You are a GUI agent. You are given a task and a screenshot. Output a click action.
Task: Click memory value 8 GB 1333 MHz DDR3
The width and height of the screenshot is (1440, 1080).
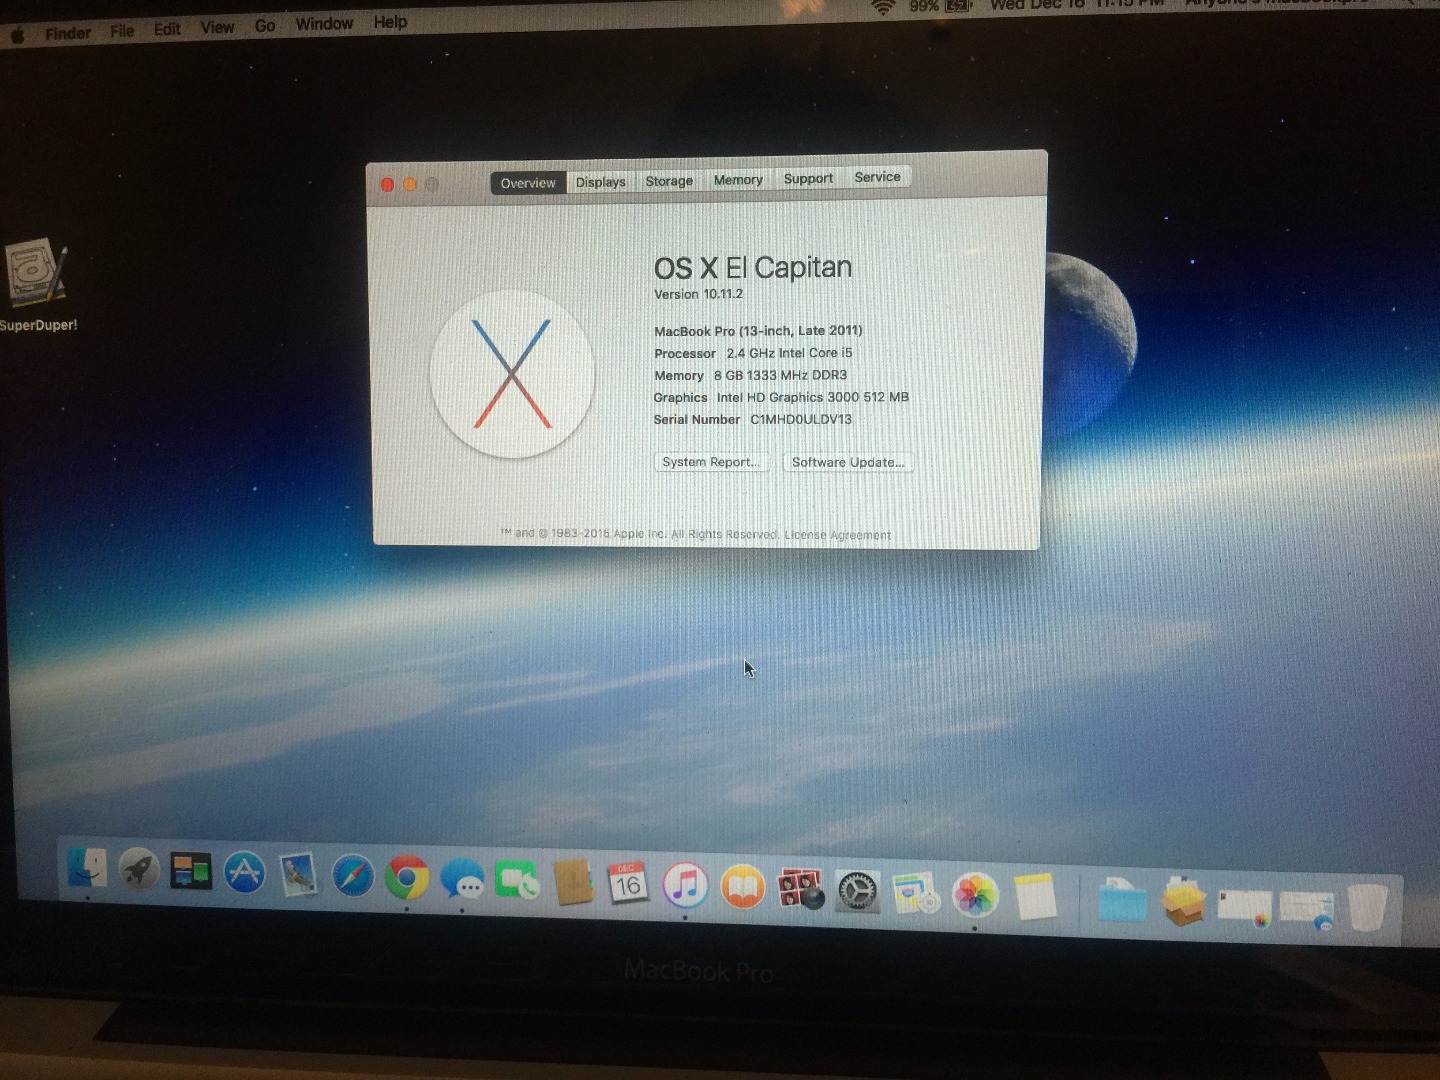coord(780,375)
